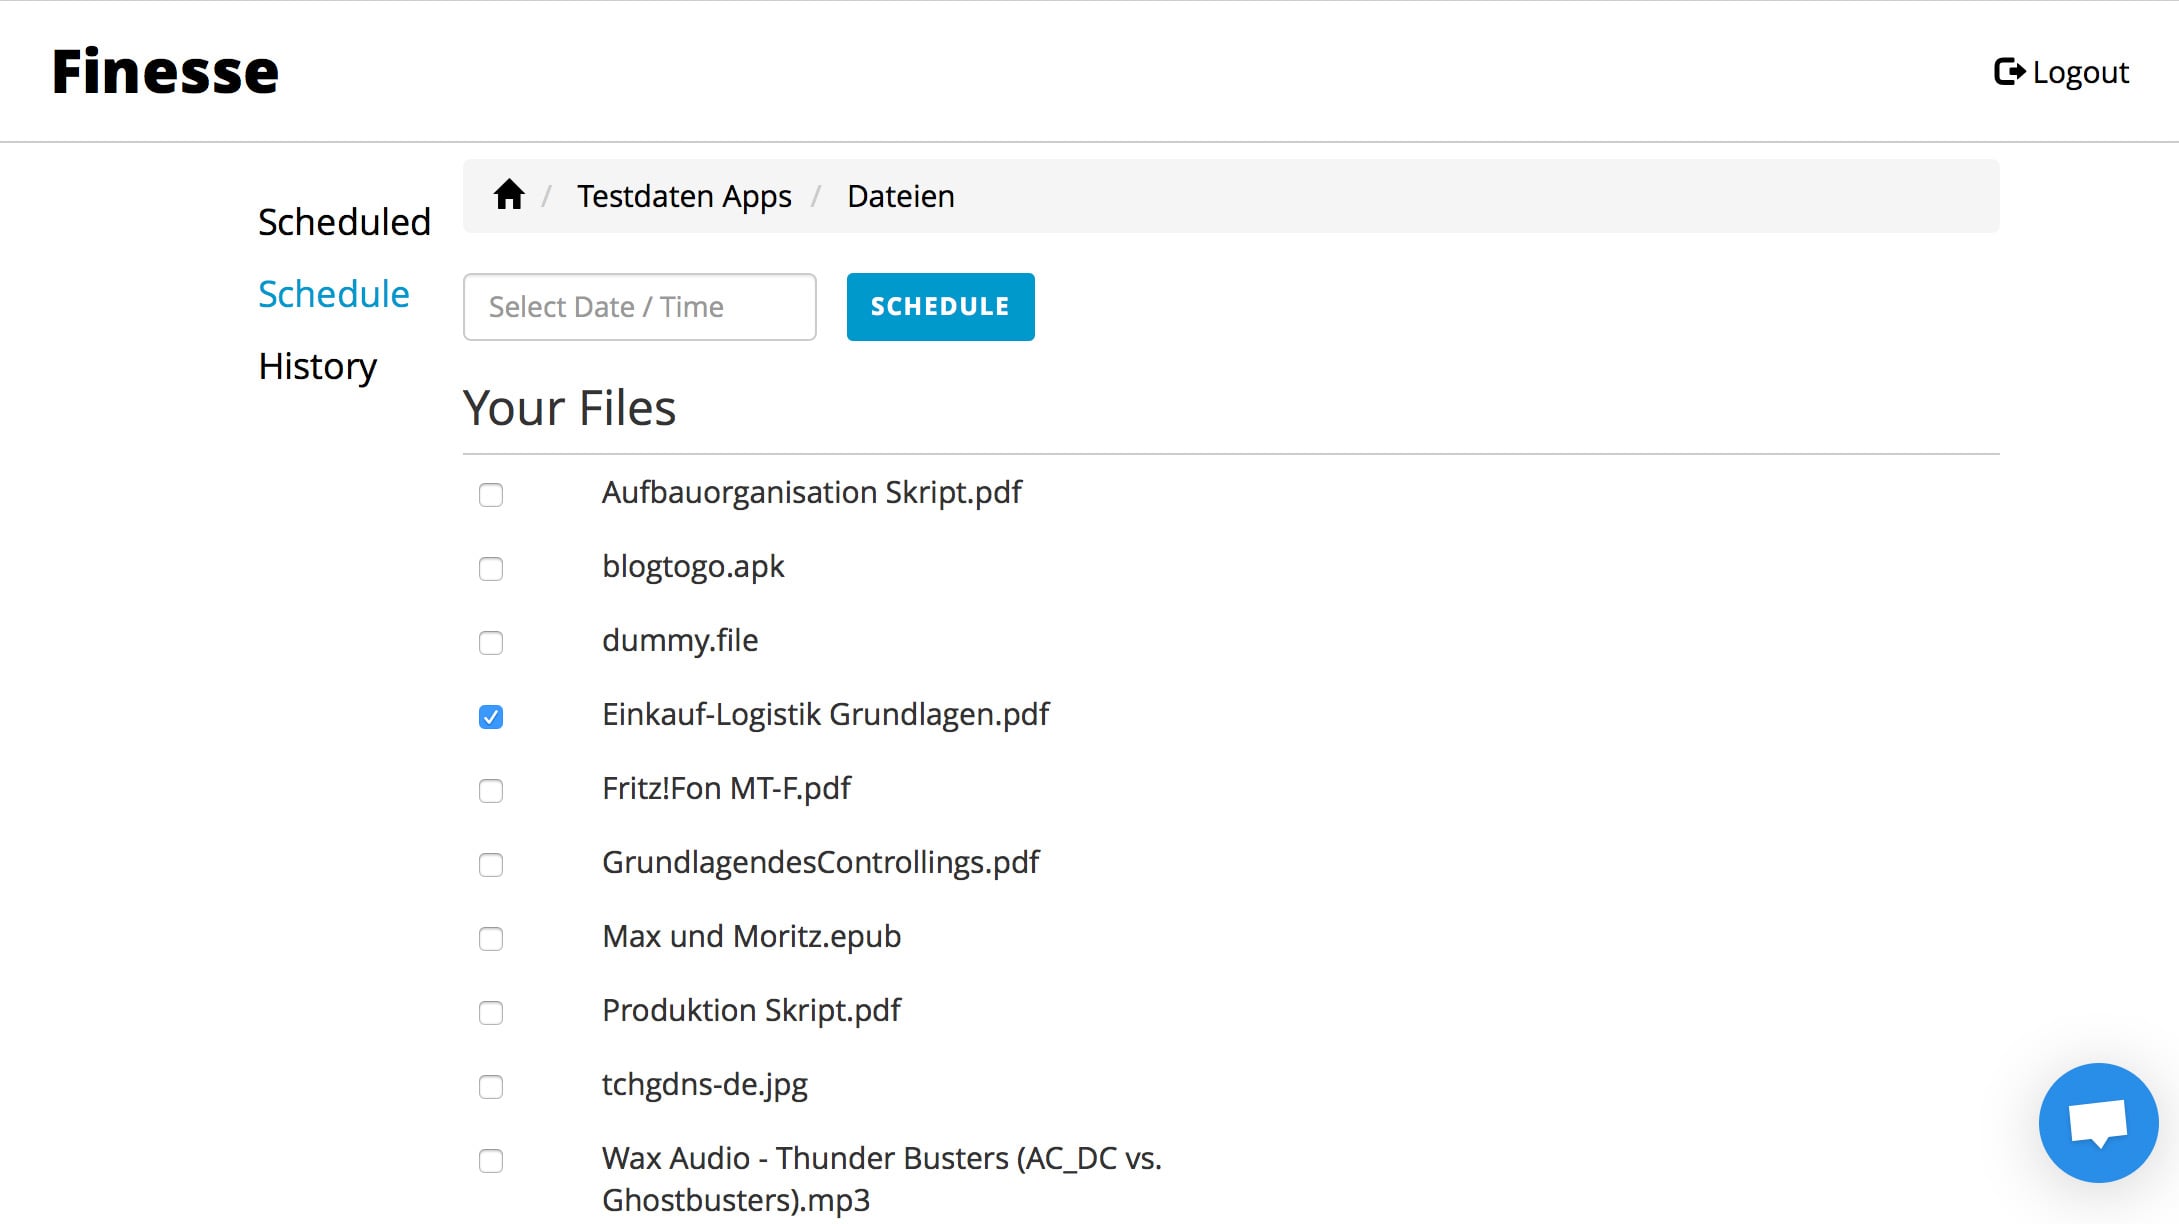Screen dimensions: 2179x1224
Task: Open the chat bubble widget
Action: [x=2097, y=1122]
